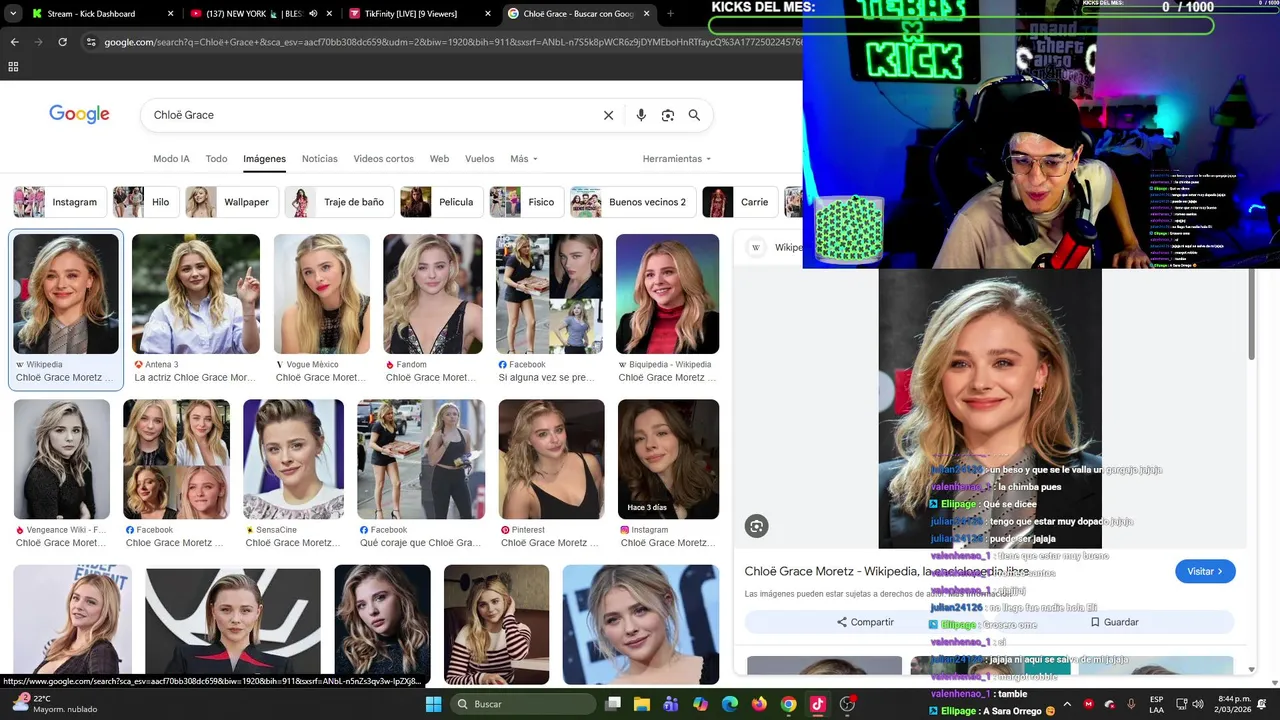Click the preview panel vertical scrollbar
This screenshot has width=1280, height=720.
[x=1251, y=315]
